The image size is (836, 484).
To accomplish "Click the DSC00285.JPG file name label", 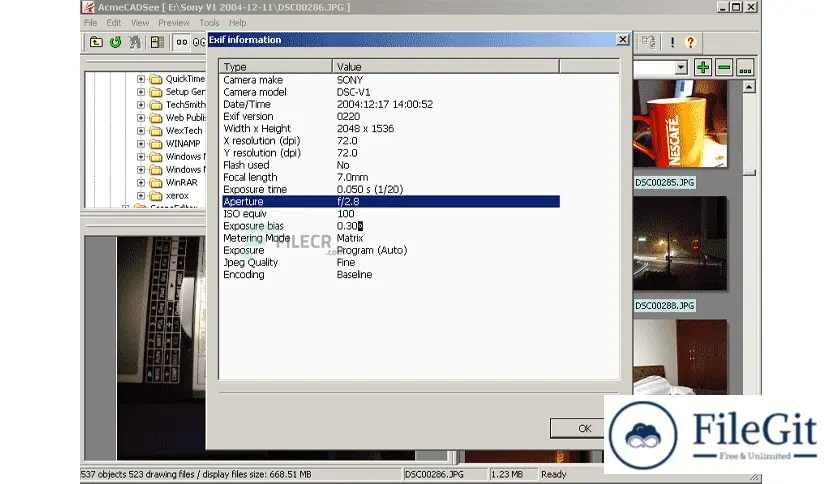I will (664, 182).
